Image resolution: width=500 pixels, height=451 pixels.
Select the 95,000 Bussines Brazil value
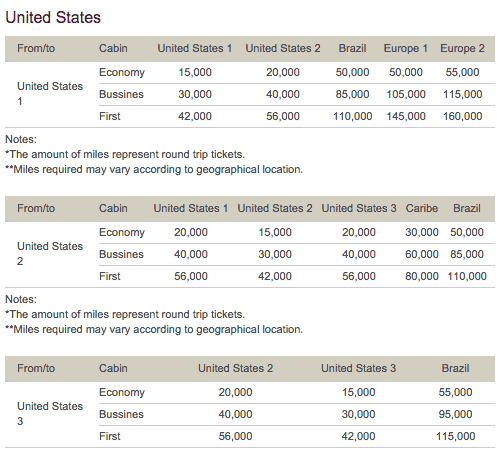point(455,414)
